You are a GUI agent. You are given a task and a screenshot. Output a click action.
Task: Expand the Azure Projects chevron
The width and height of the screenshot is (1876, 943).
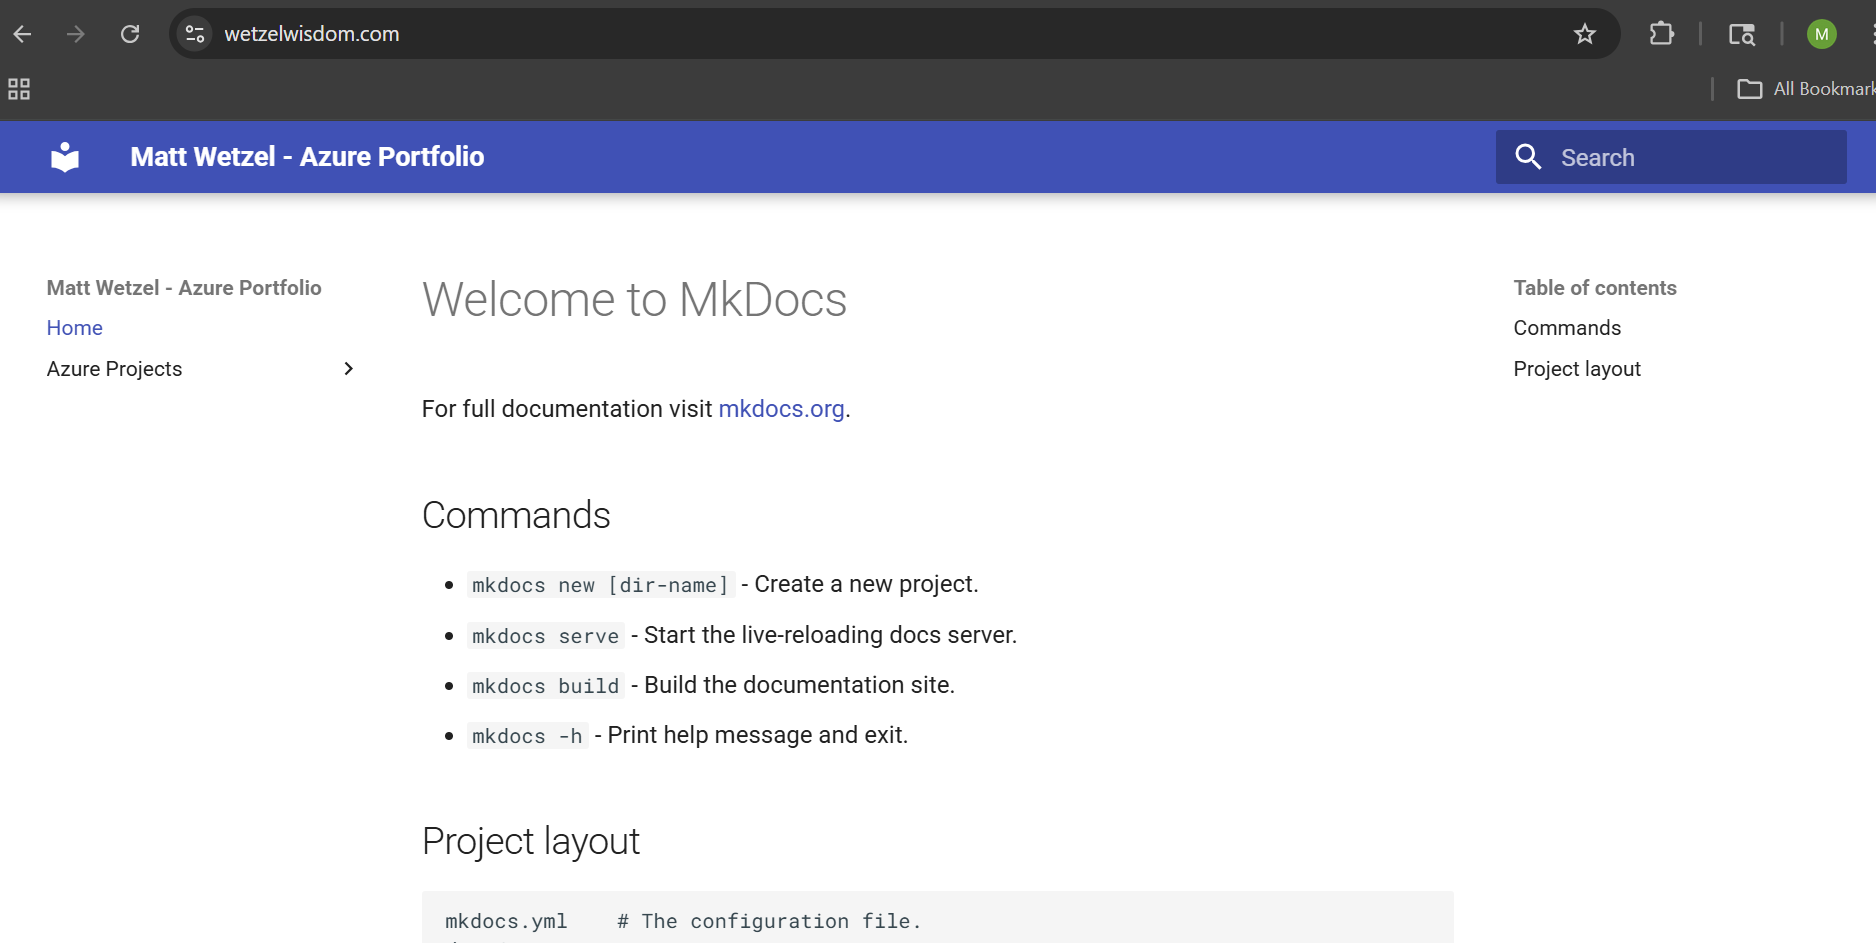click(348, 369)
